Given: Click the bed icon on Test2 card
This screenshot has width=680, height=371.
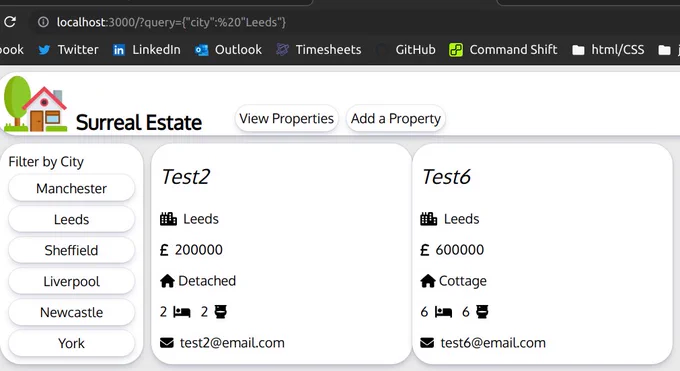Looking at the screenshot, I should pos(182,312).
